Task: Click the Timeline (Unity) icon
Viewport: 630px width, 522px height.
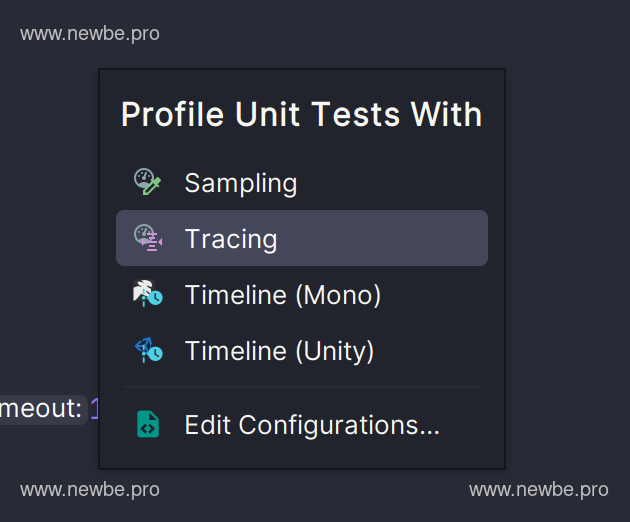Action: [x=148, y=350]
